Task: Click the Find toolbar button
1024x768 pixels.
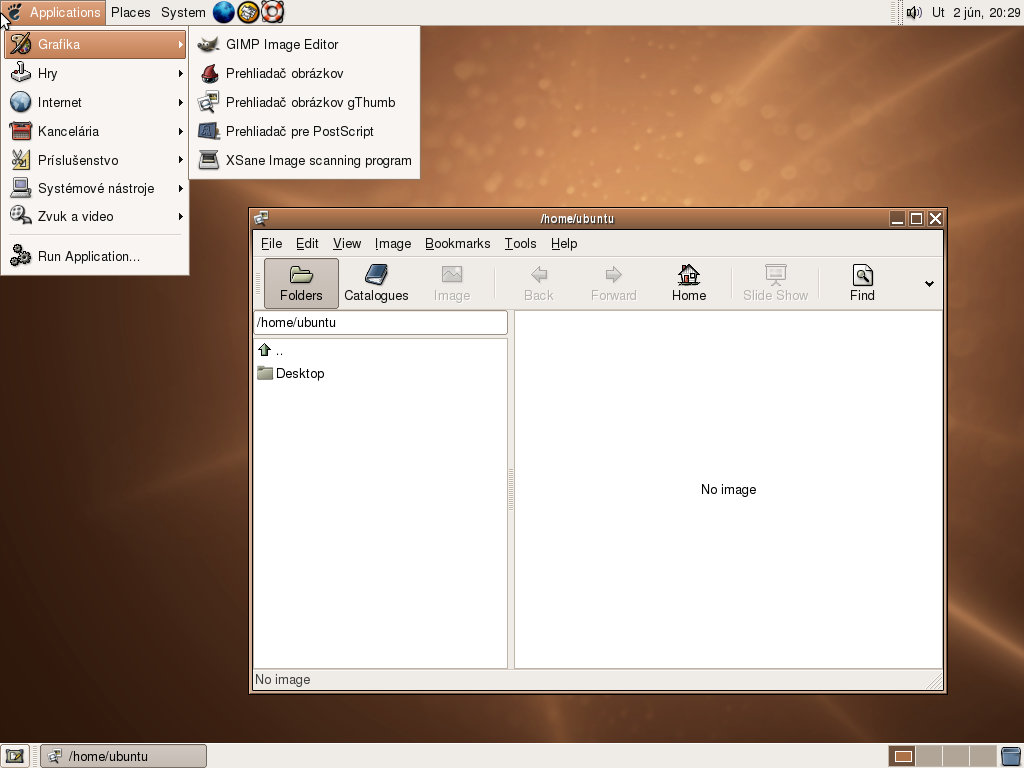Action: tap(862, 283)
